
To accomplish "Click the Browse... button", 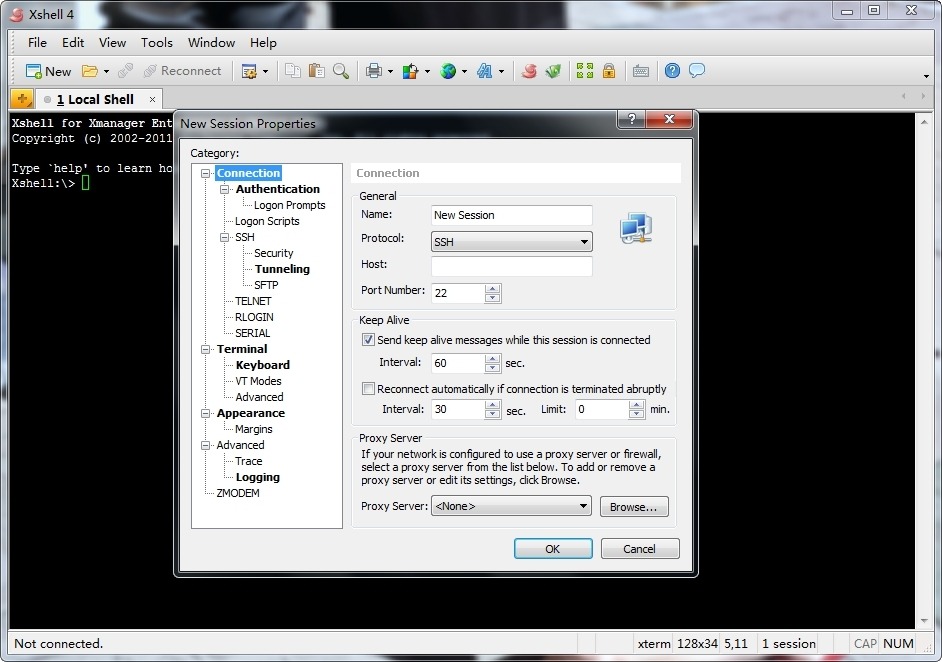I will 634,506.
